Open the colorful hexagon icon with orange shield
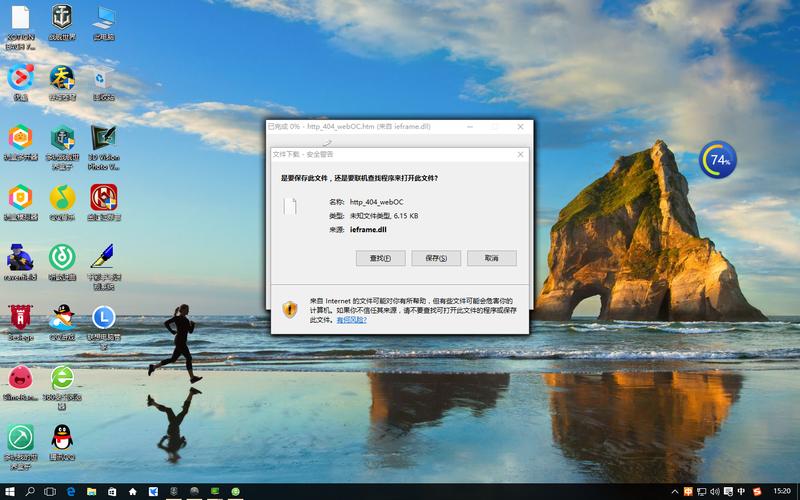The image size is (800, 500). pyautogui.click(x=20, y=197)
